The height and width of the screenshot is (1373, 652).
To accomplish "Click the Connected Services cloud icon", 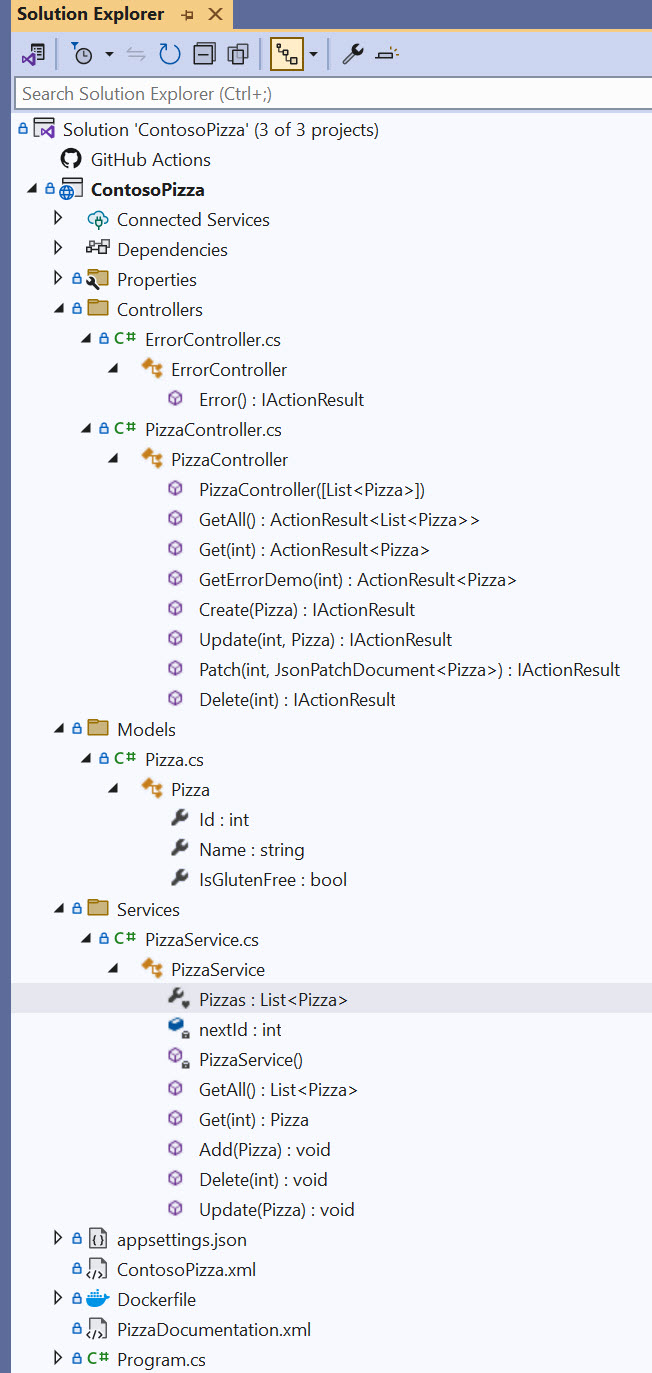I will coord(98,219).
